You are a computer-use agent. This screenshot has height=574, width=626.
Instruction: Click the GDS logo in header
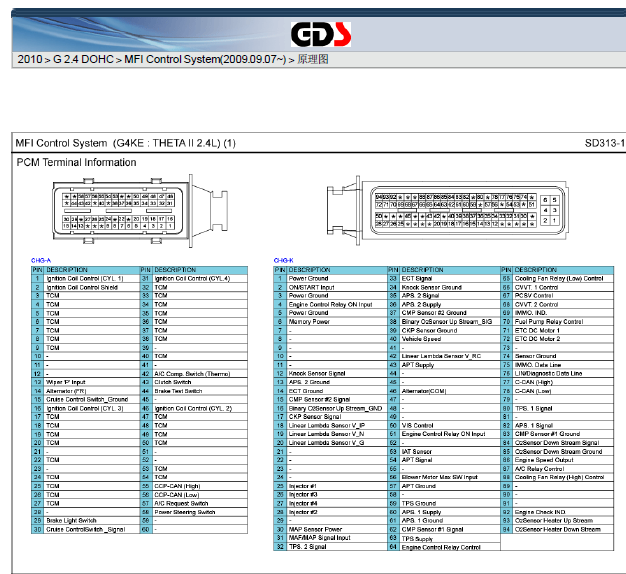point(321,34)
